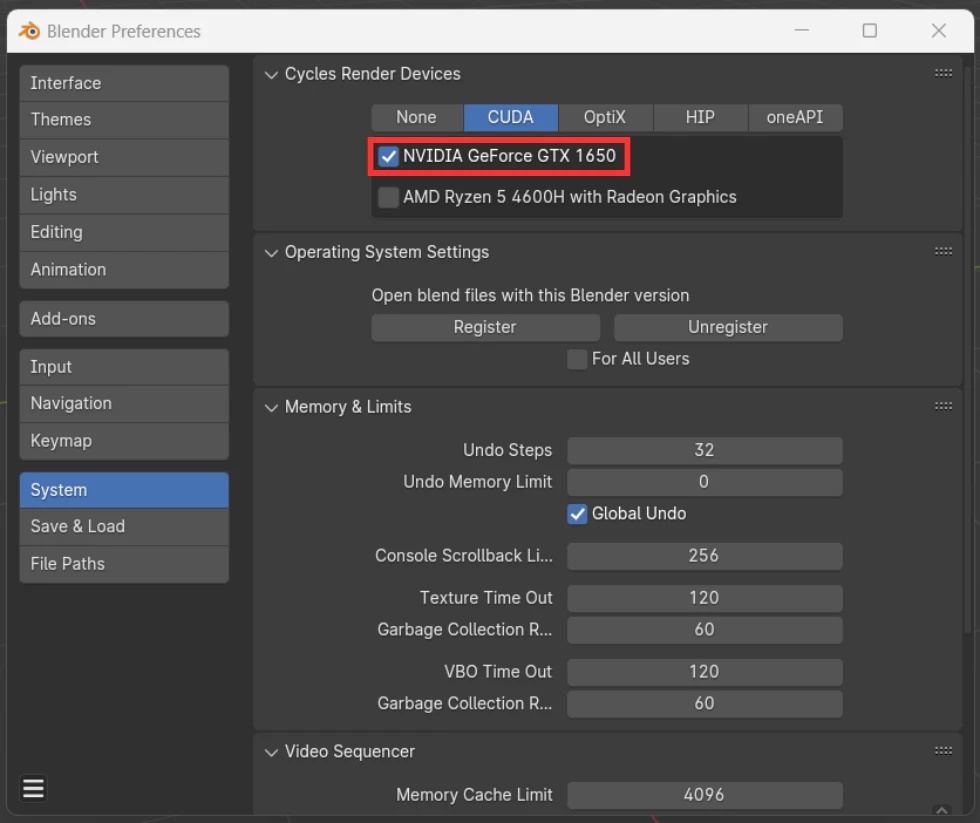
Task: Click the Console Scrollback Lines field
Action: [x=704, y=556]
